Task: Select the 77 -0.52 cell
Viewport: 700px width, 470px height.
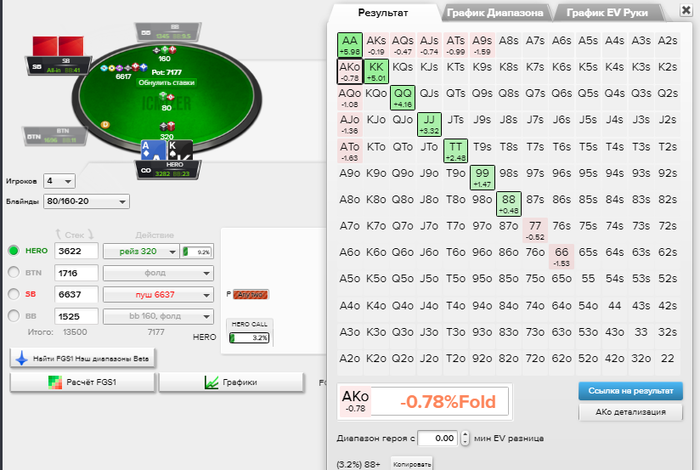Action: coord(535,230)
